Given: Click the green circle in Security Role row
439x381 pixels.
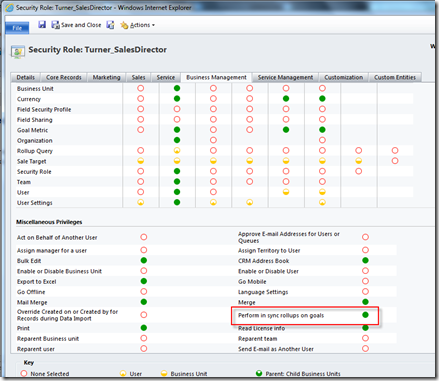Looking at the screenshot, I should click(x=177, y=171).
